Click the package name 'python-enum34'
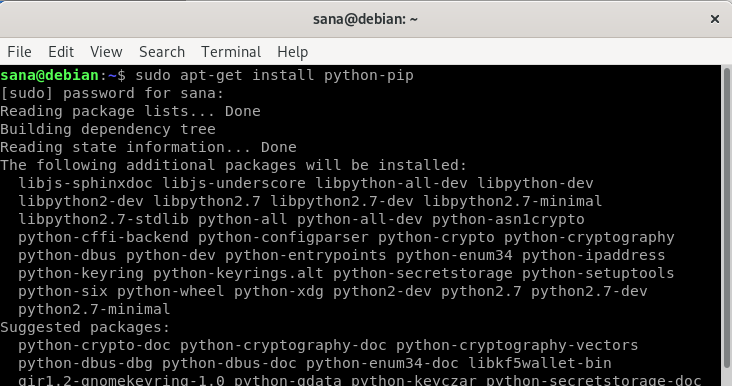Screen dimensions: 732x386 (x=454, y=255)
